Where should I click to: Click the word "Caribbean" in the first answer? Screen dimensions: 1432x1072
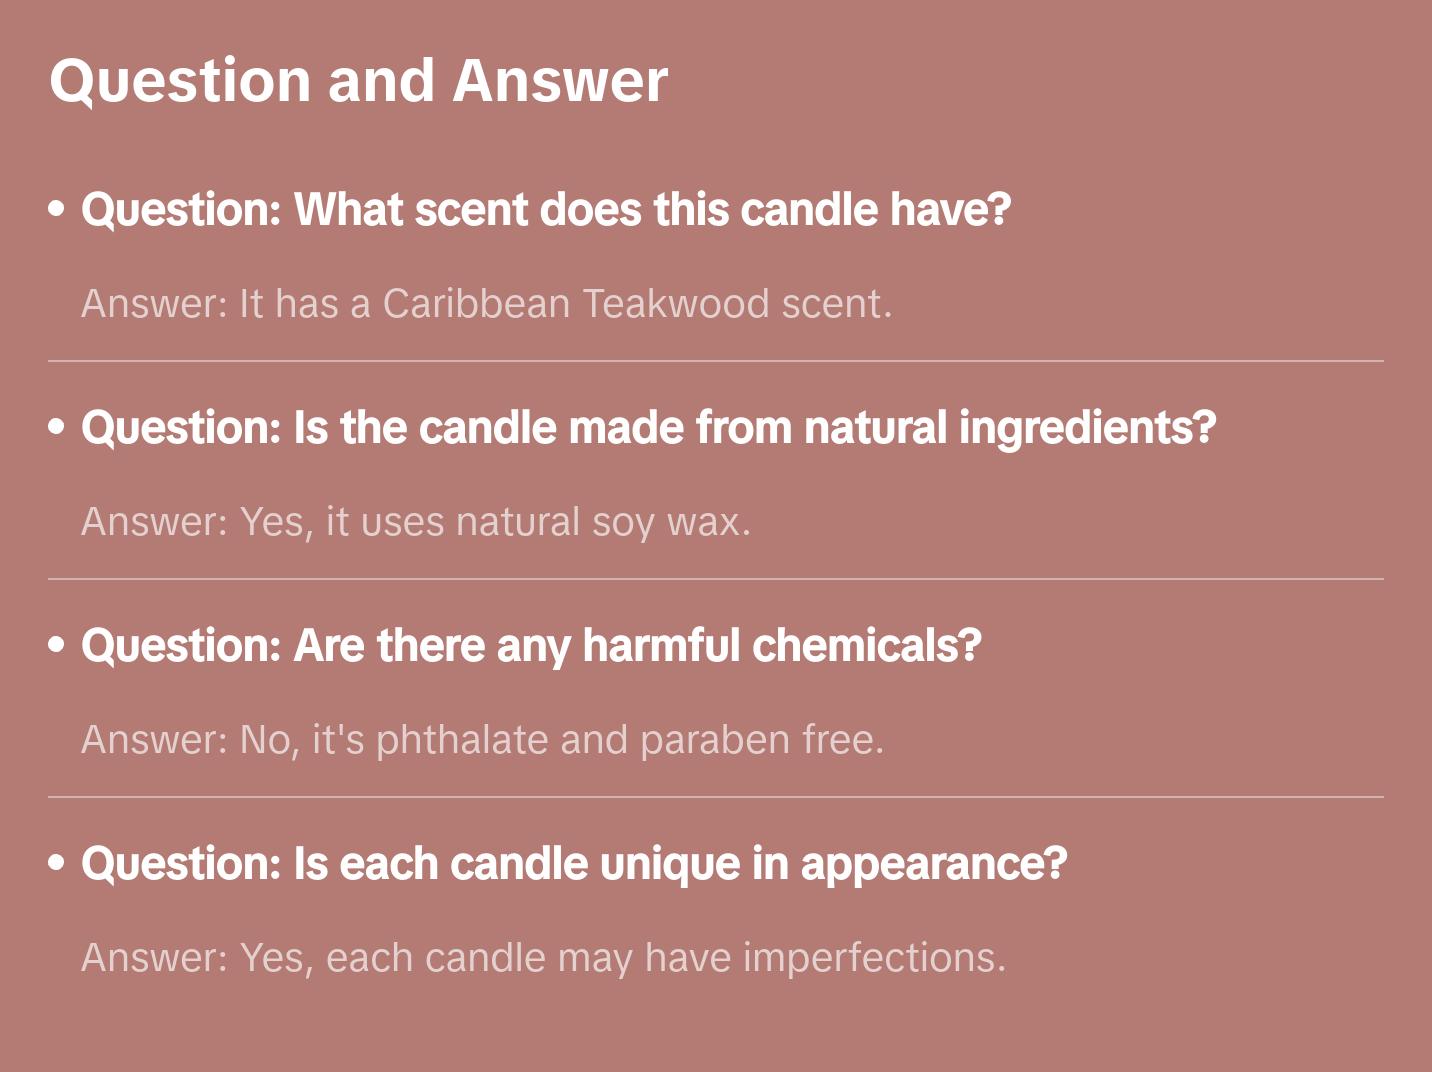[476, 304]
